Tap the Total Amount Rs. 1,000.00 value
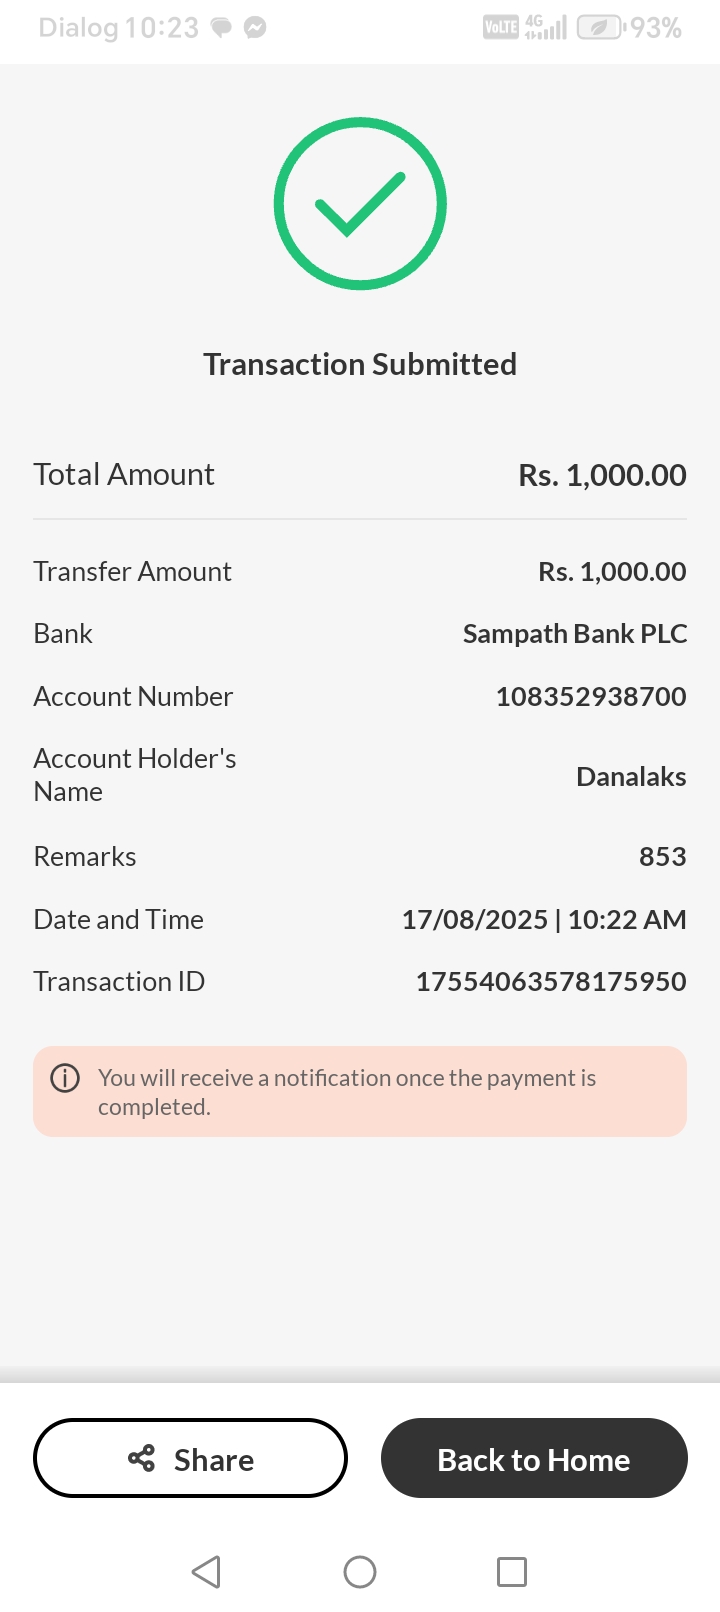This screenshot has height=1612, width=720. 602,475
